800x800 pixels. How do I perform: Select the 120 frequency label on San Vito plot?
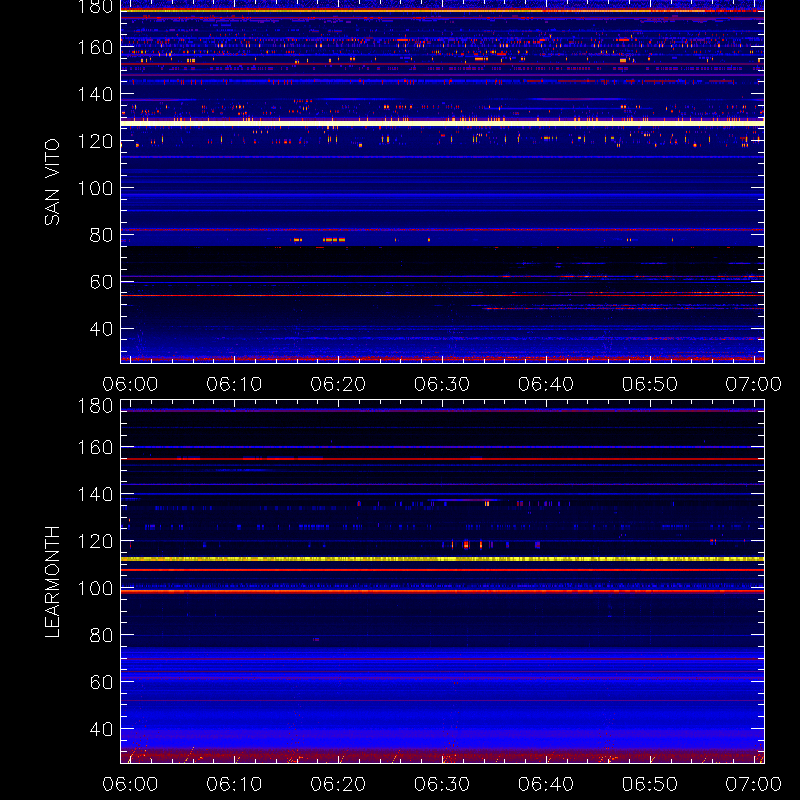coord(95,141)
